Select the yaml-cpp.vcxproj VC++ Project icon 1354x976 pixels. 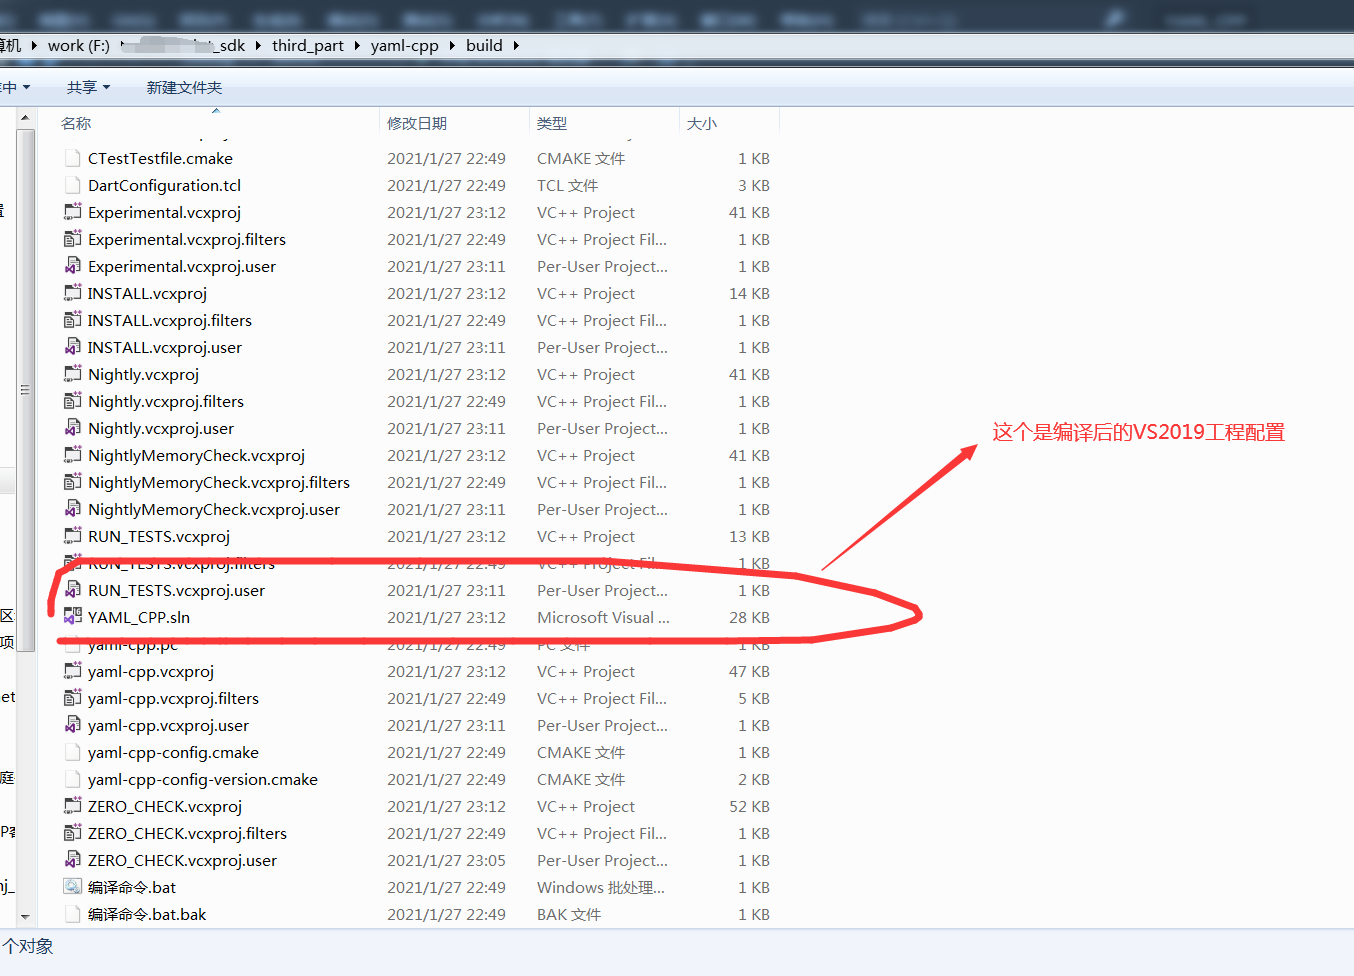pos(72,671)
